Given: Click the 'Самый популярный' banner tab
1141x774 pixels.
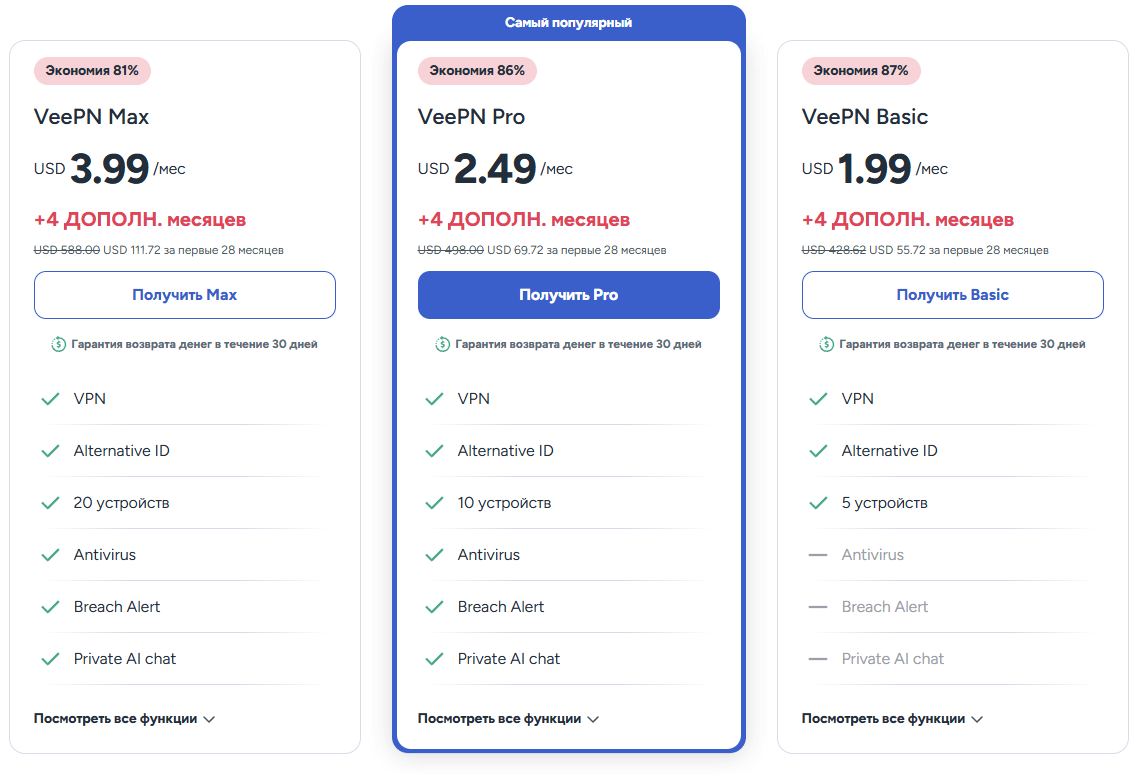Looking at the screenshot, I should (x=568, y=22).
